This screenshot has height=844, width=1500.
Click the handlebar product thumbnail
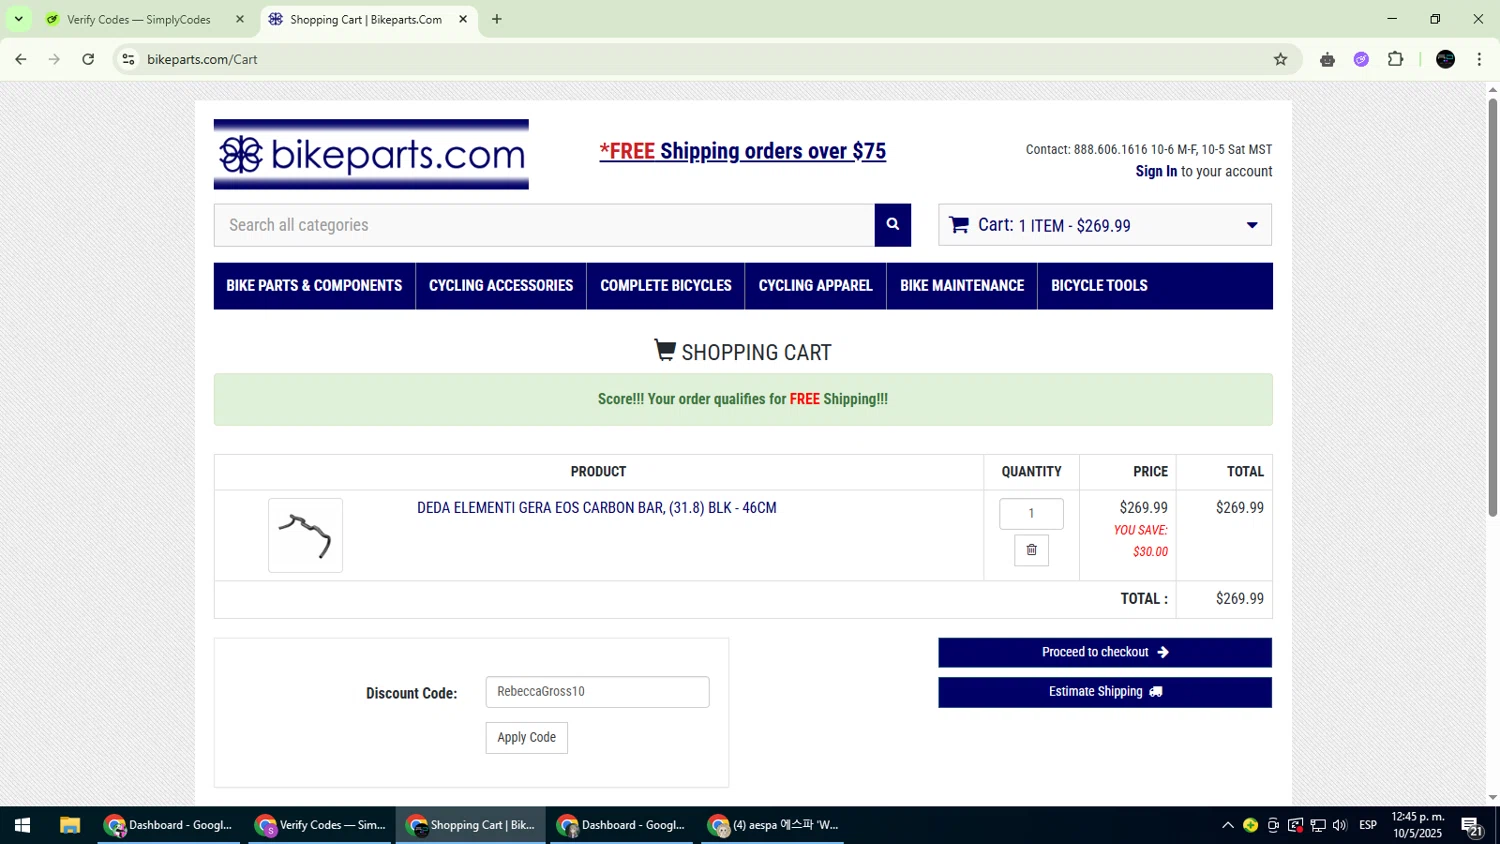tap(305, 535)
